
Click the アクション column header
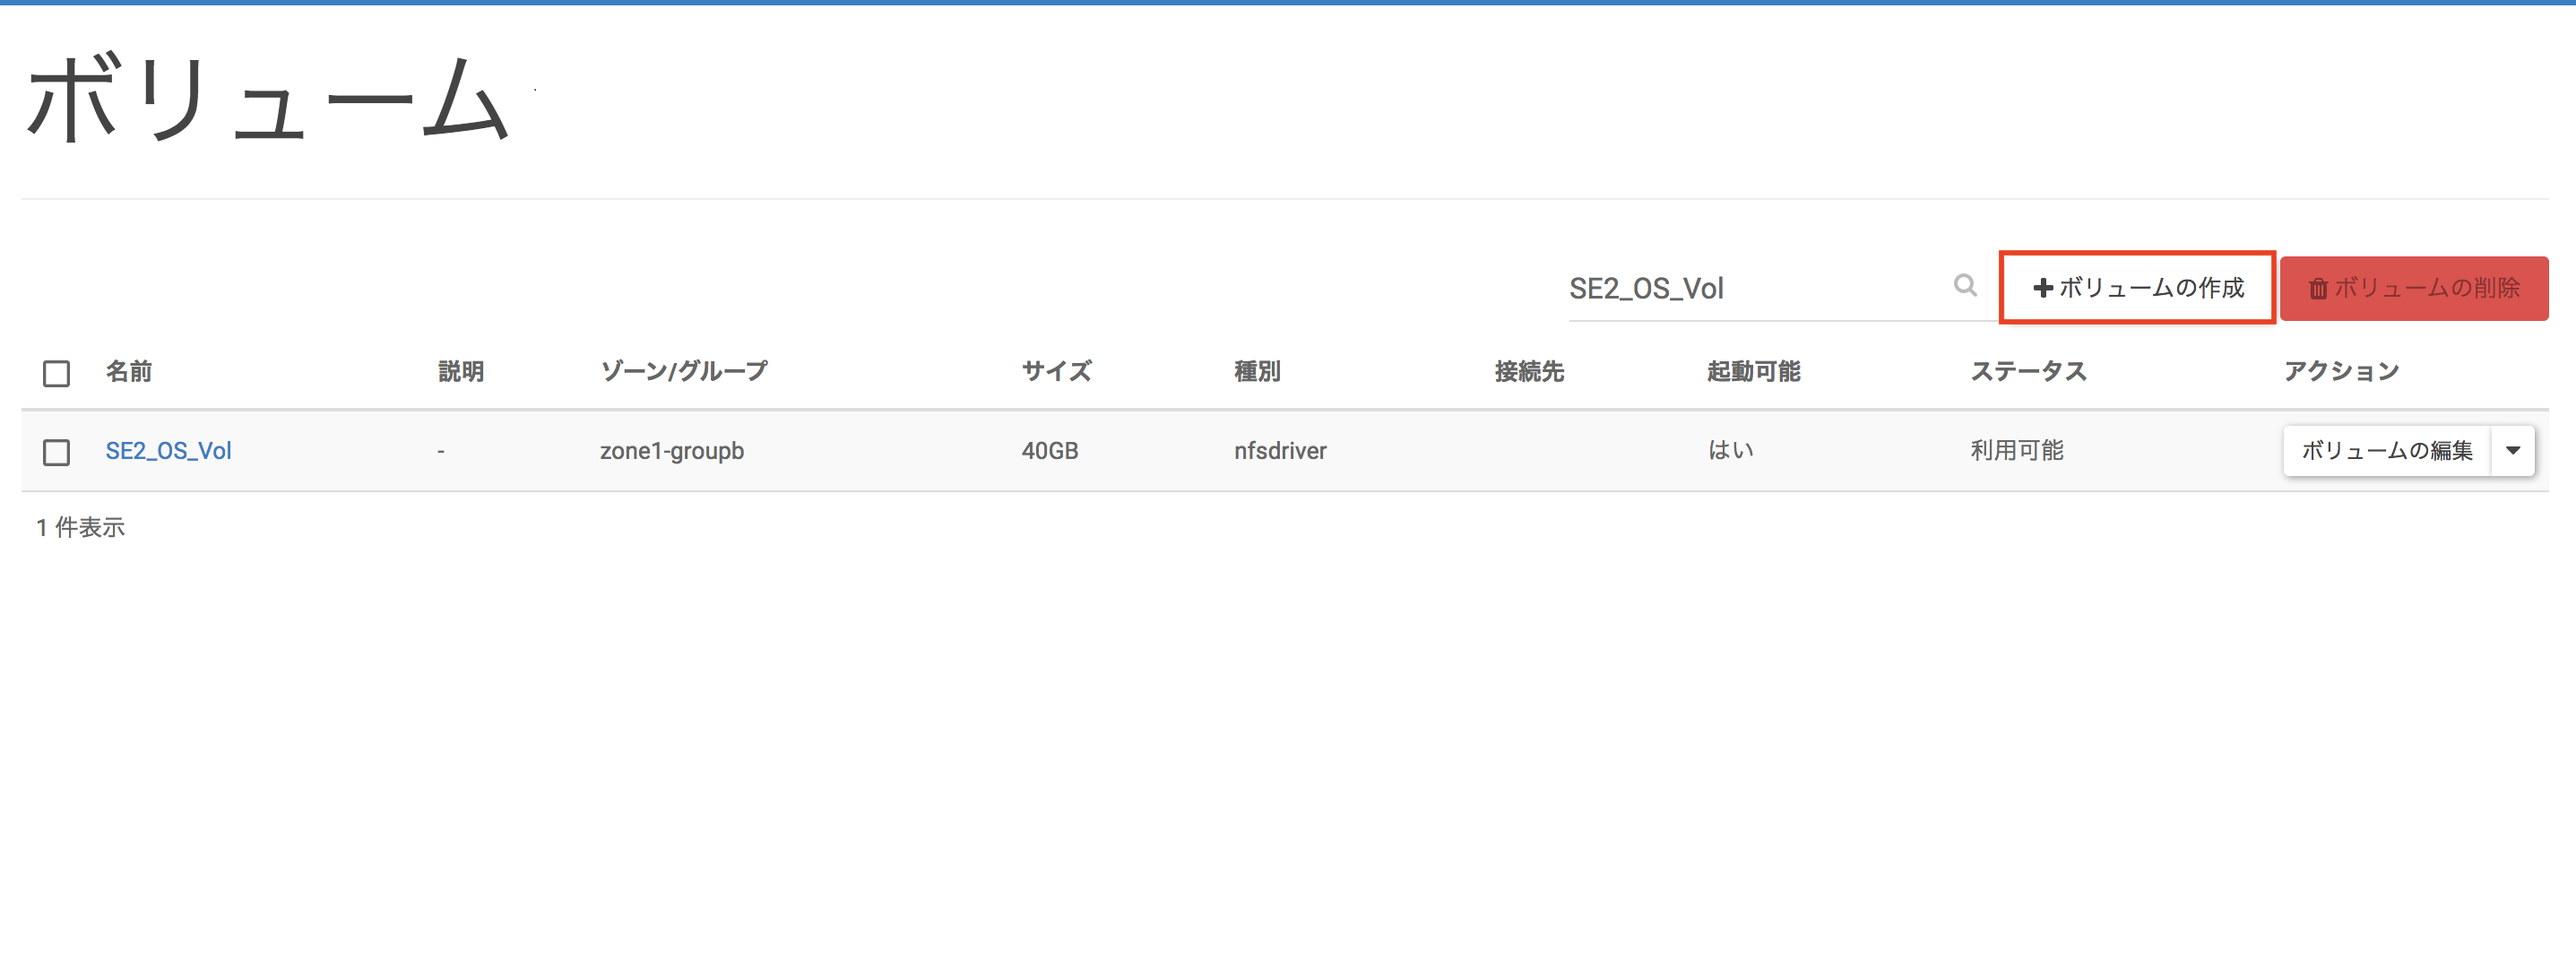2342,372
